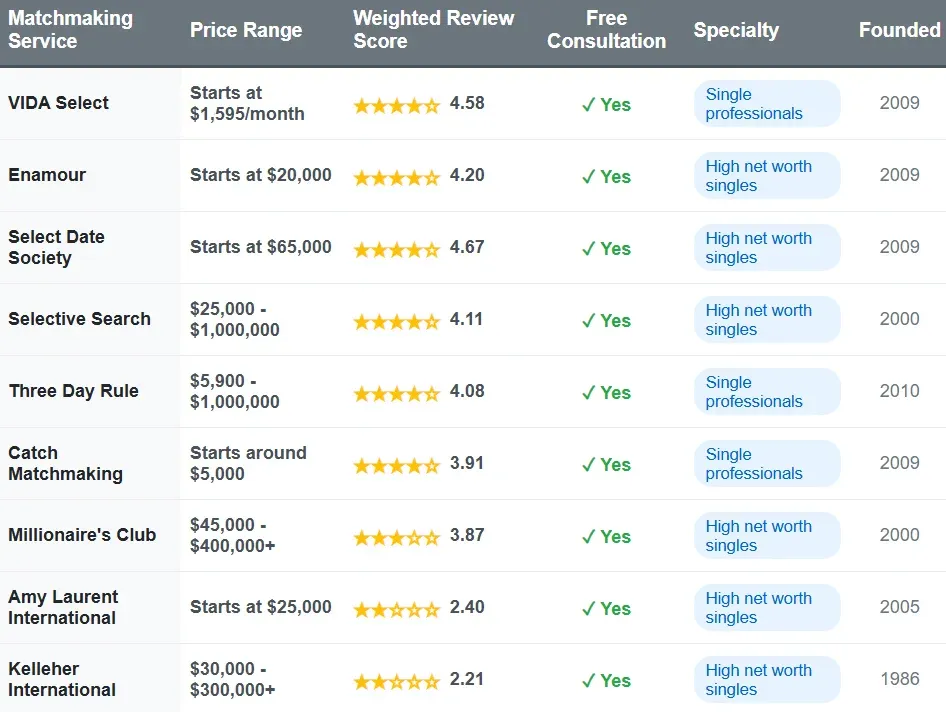This screenshot has width=946, height=712.
Task: Click Single professionals tag for VIDA Select
Action: [766, 104]
